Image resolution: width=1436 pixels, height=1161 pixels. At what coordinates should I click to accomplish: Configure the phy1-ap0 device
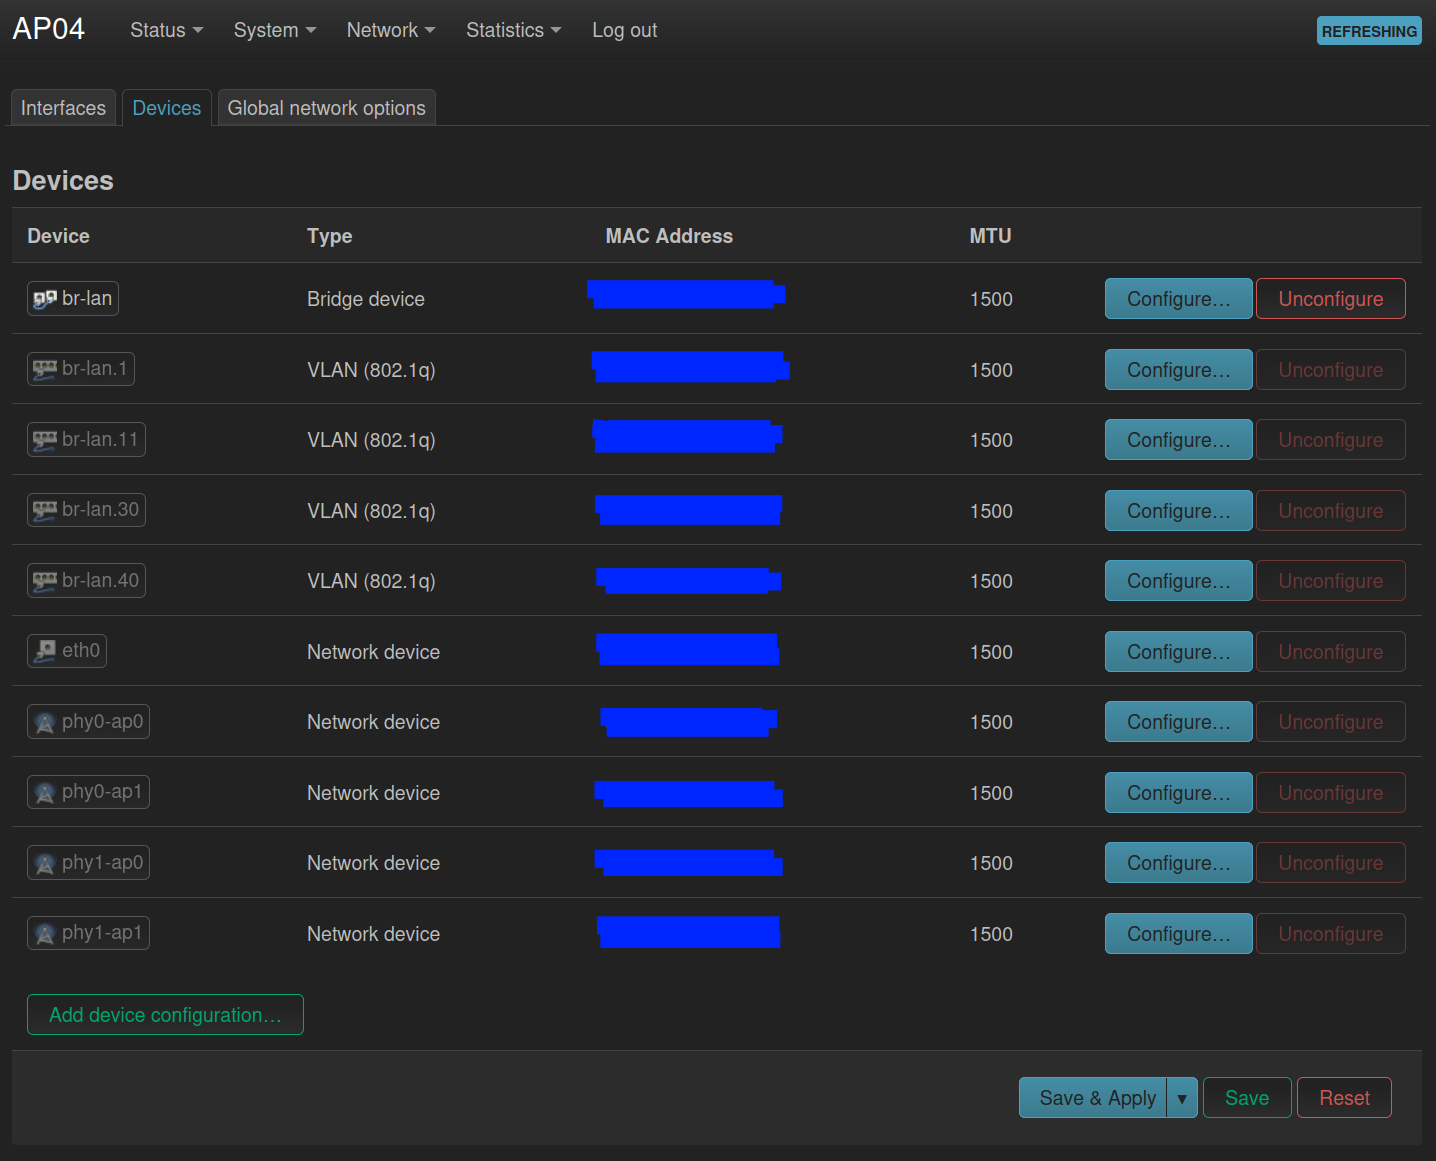(x=1178, y=863)
